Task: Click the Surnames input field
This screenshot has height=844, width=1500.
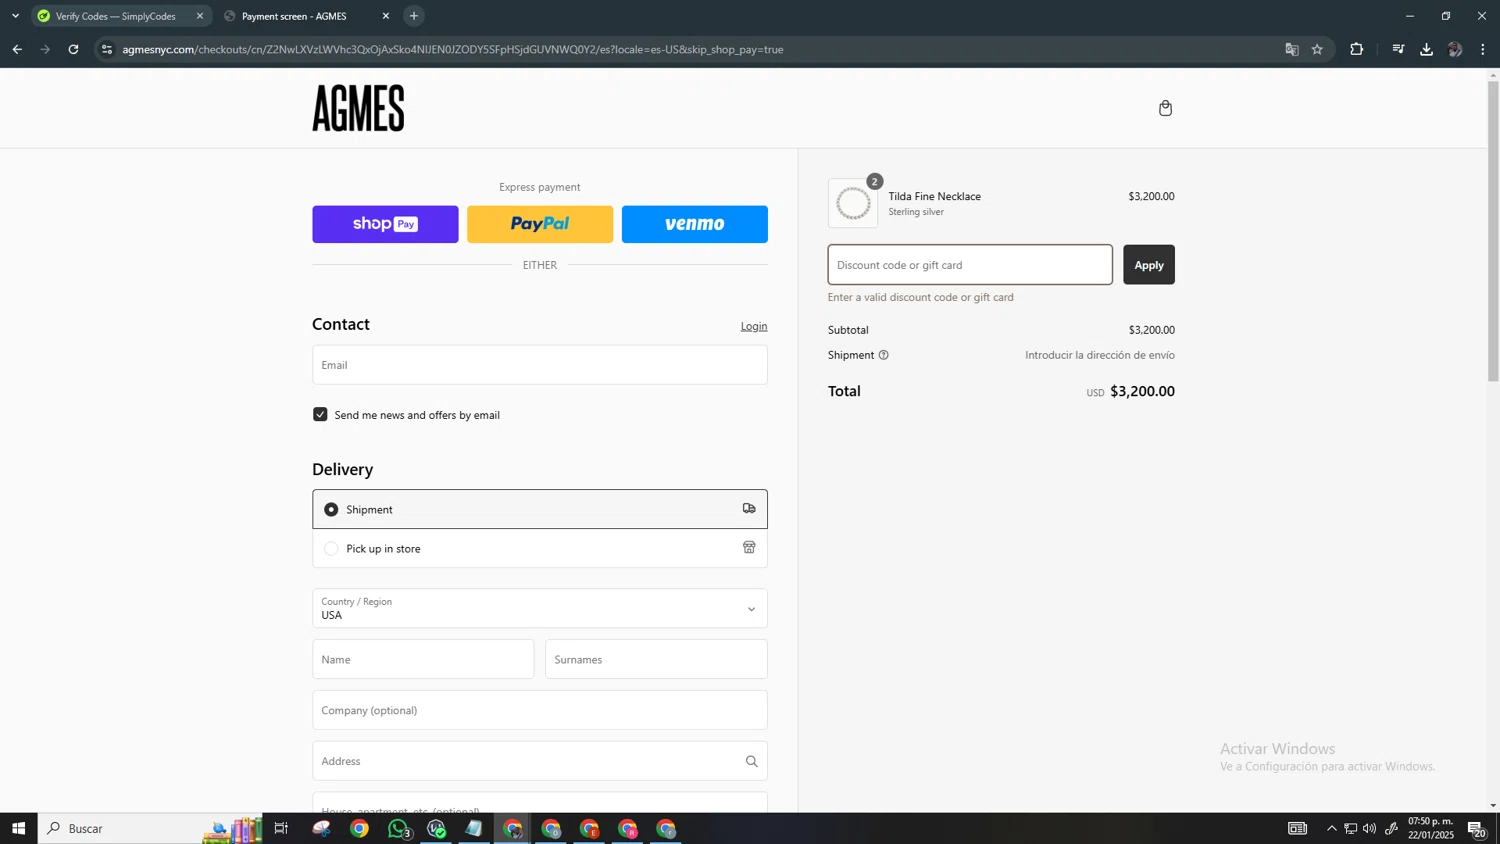Action: click(656, 659)
